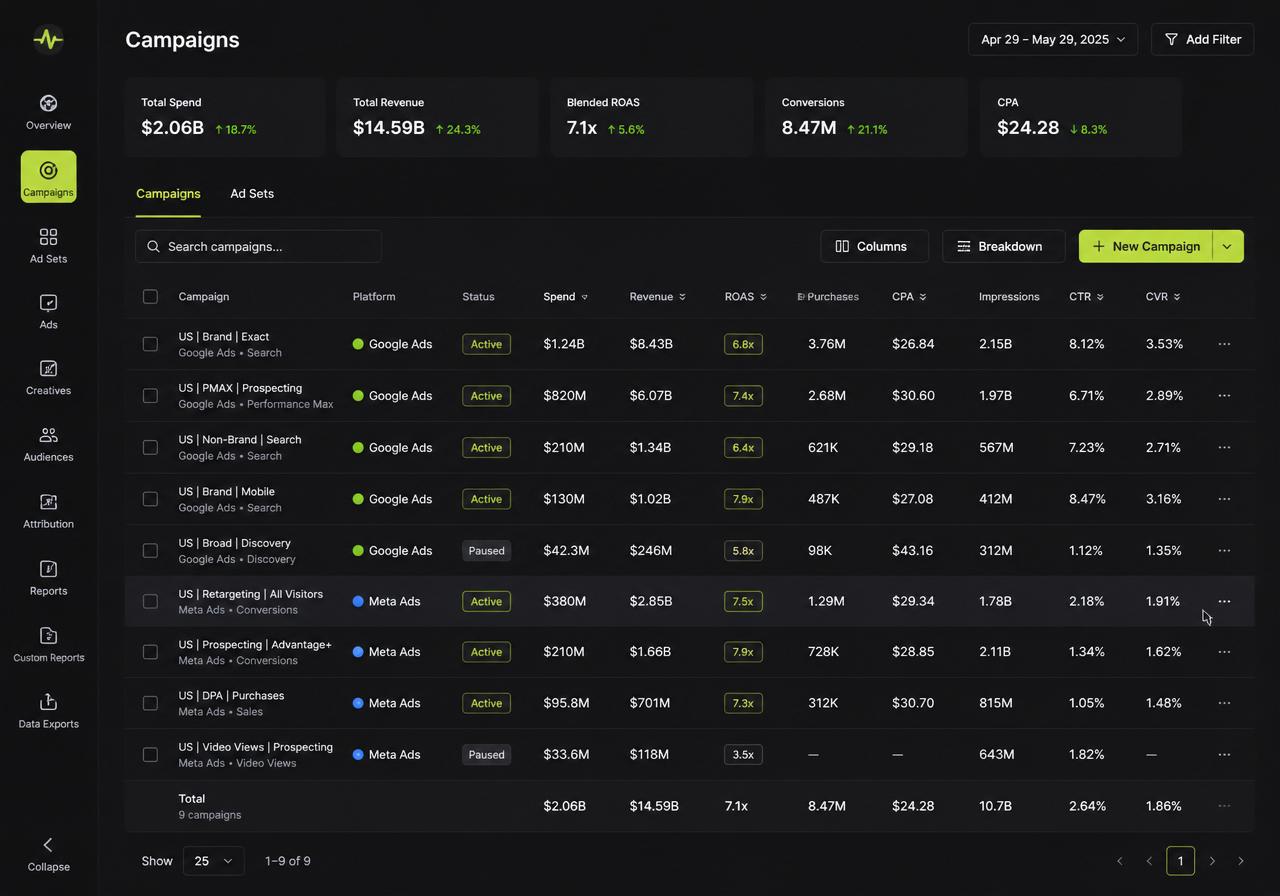Open row menu for US | Non-Brand | Search
The image size is (1280, 896).
point(1224,447)
